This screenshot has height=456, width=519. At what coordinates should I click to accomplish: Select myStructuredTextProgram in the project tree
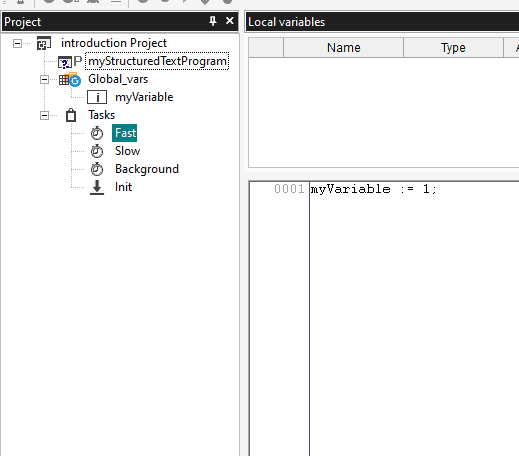point(157,61)
